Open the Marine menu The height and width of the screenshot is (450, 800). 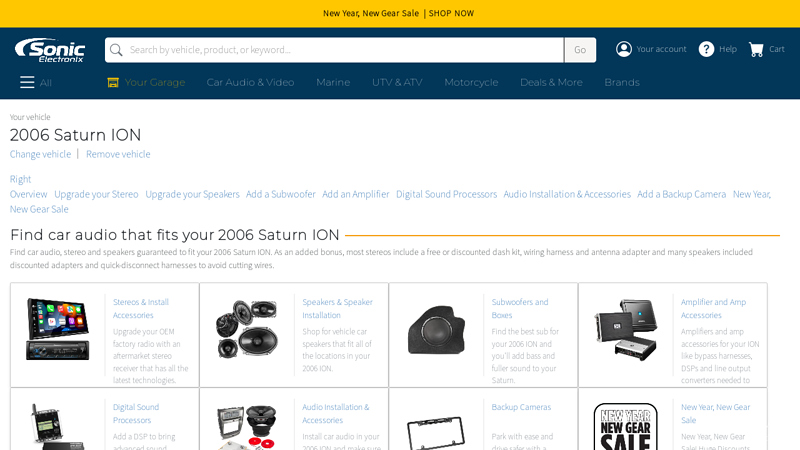333,82
